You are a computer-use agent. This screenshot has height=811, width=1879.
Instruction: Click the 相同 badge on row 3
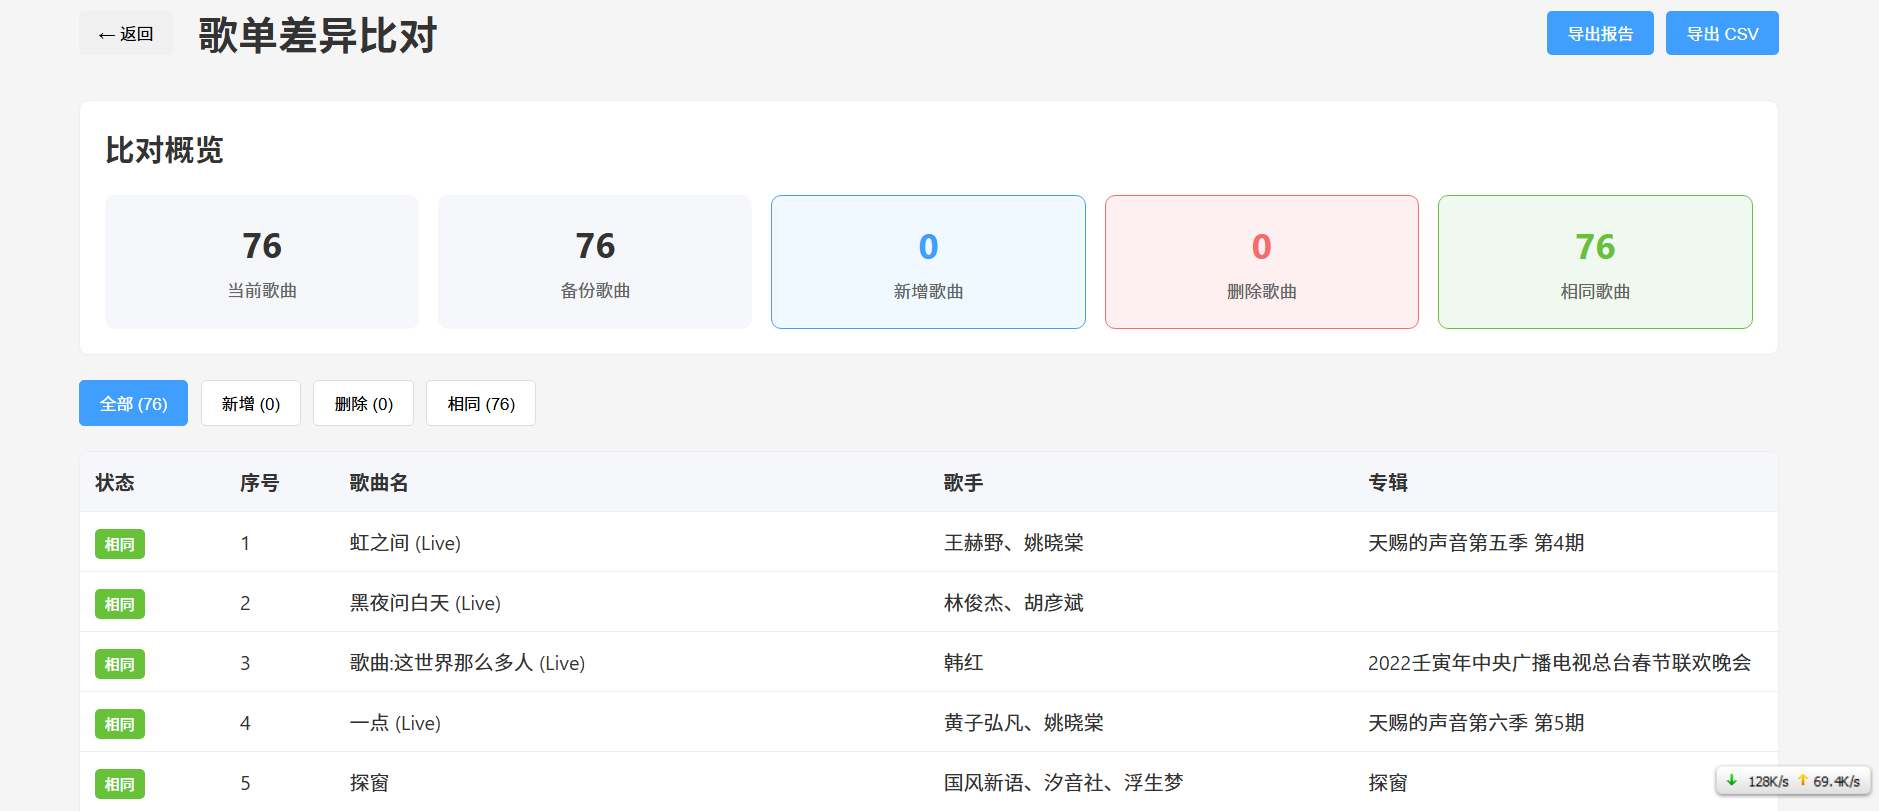click(x=120, y=664)
